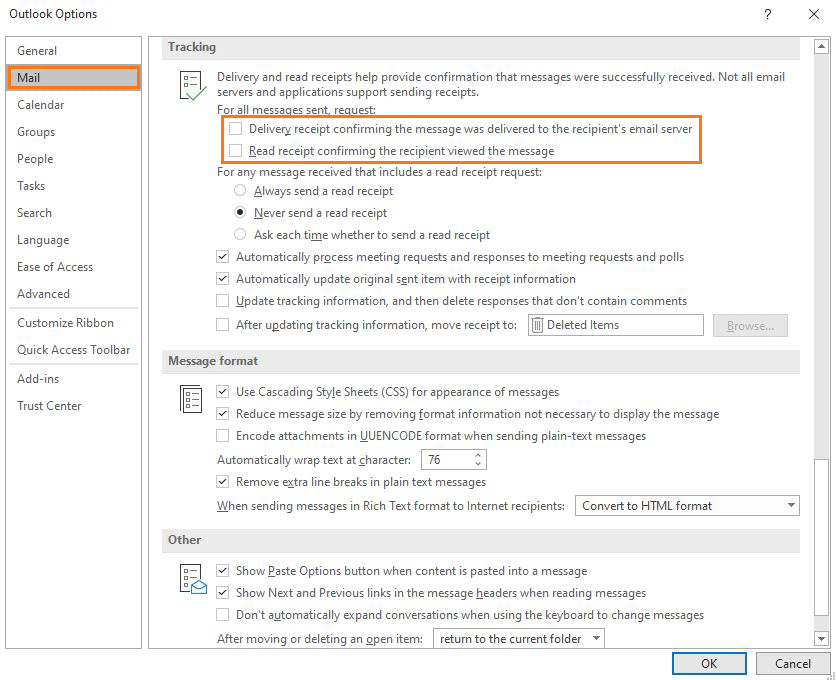Open the Search options category
The image size is (836, 680).
point(74,213)
